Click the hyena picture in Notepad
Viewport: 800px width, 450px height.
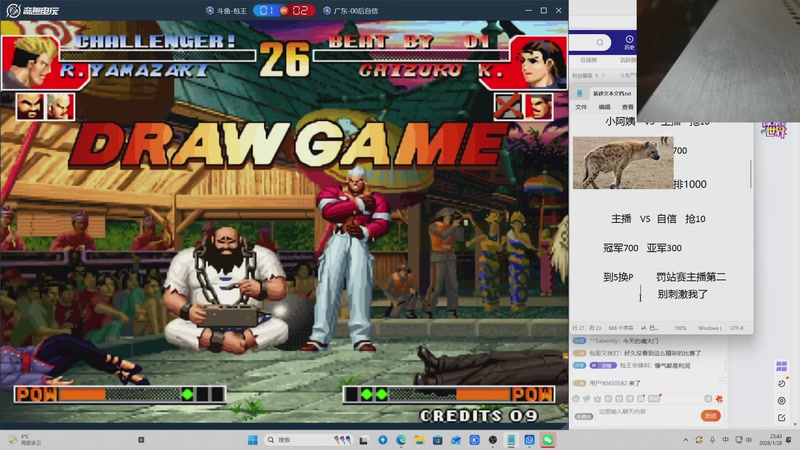(623, 163)
